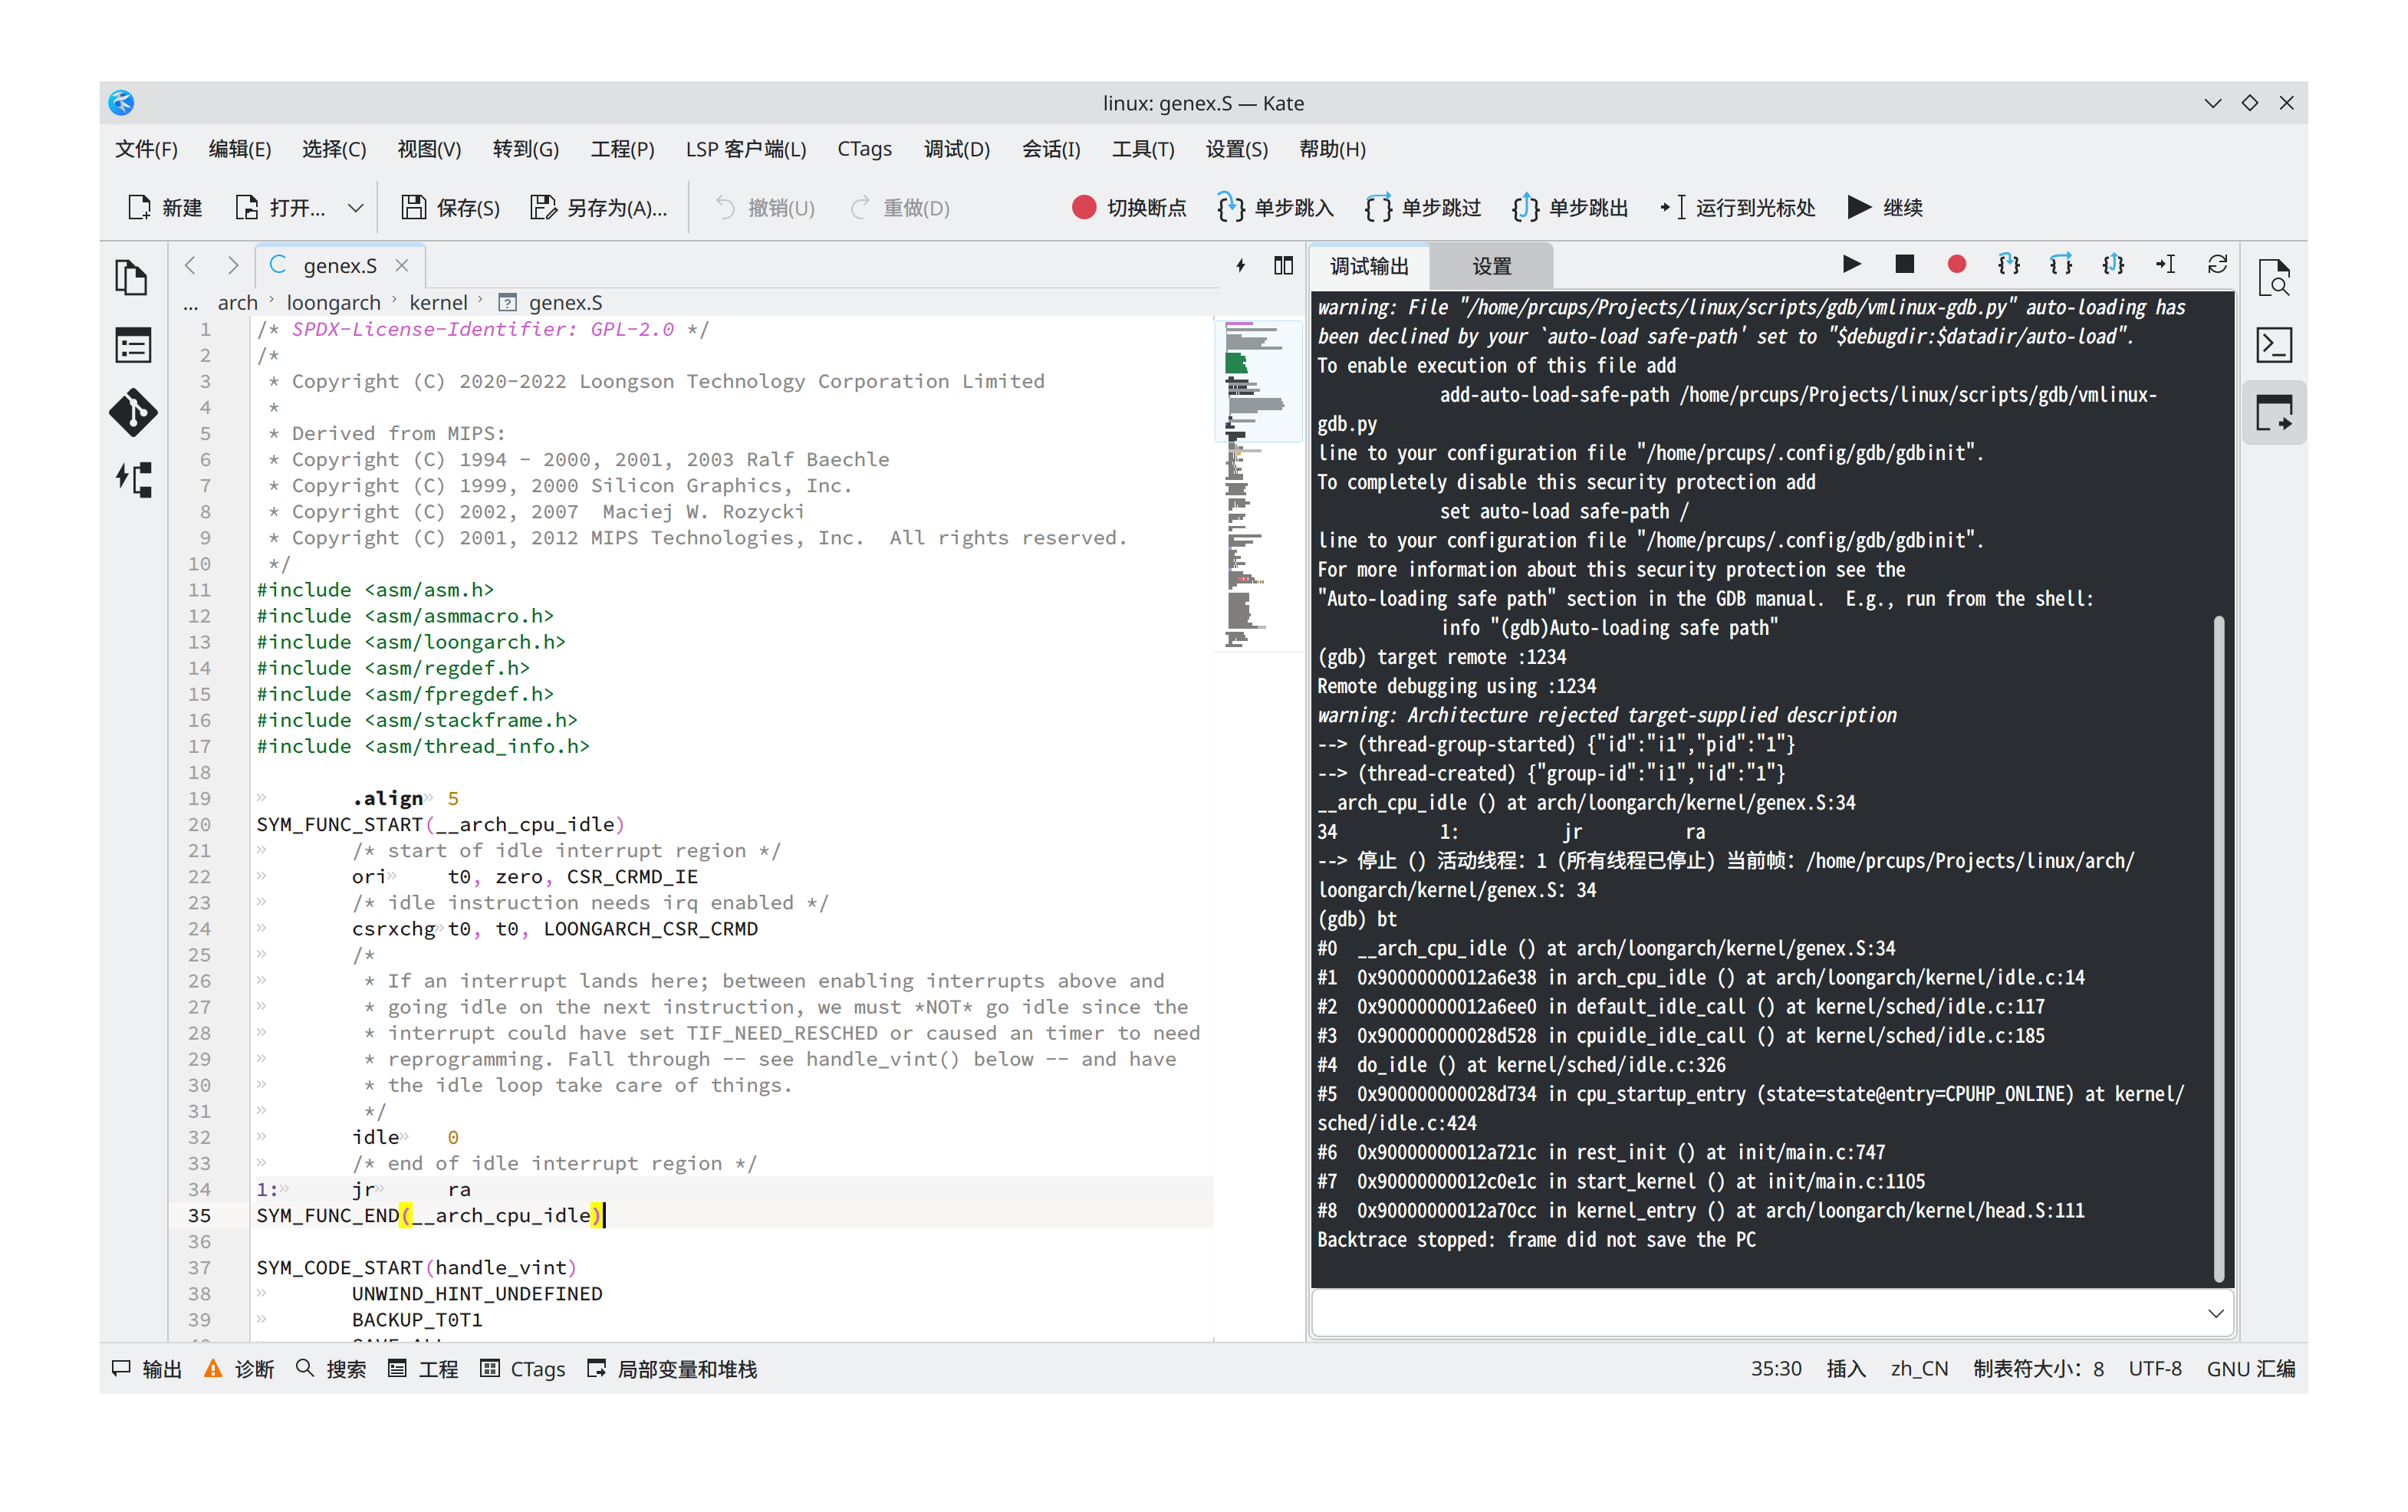This screenshot has width=2408, height=1512.
Task: Toggle the 输出 panel in status bar
Action: tap(148, 1368)
